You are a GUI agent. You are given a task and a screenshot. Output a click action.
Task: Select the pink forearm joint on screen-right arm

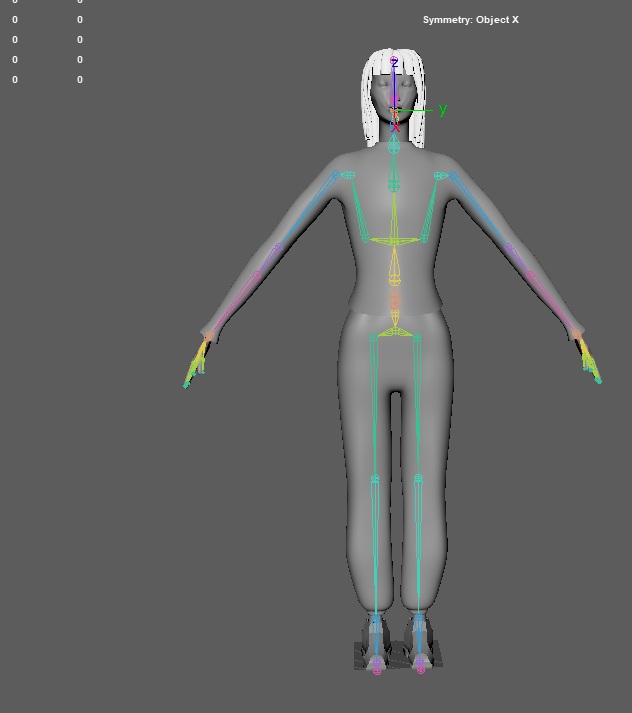tap(530, 275)
